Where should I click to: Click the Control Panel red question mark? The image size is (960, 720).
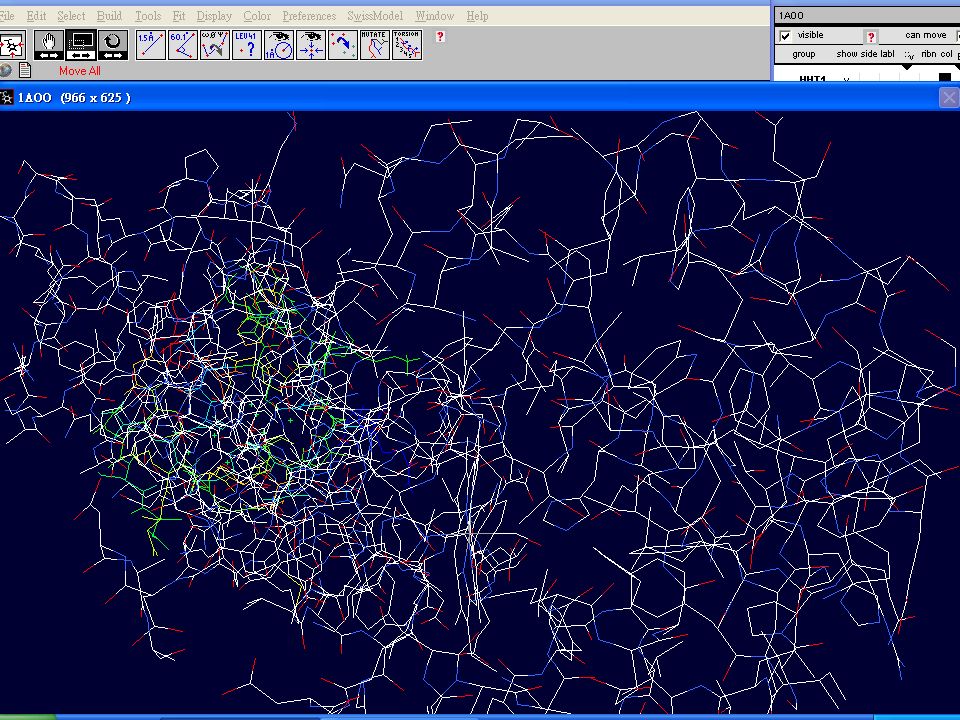(871, 37)
